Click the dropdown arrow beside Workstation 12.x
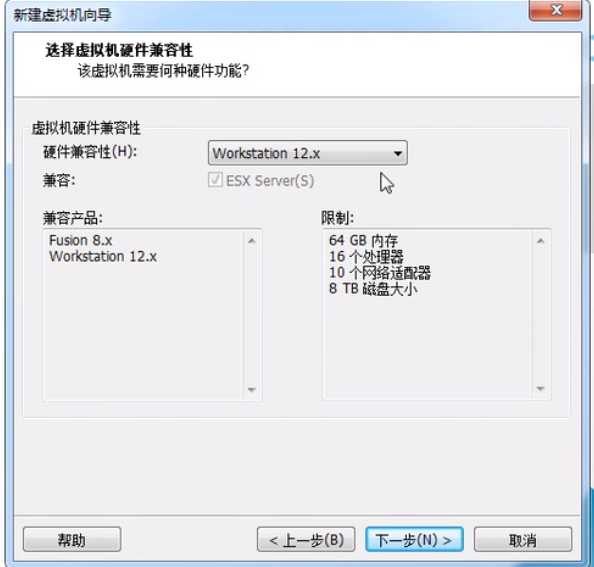 (397, 153)
